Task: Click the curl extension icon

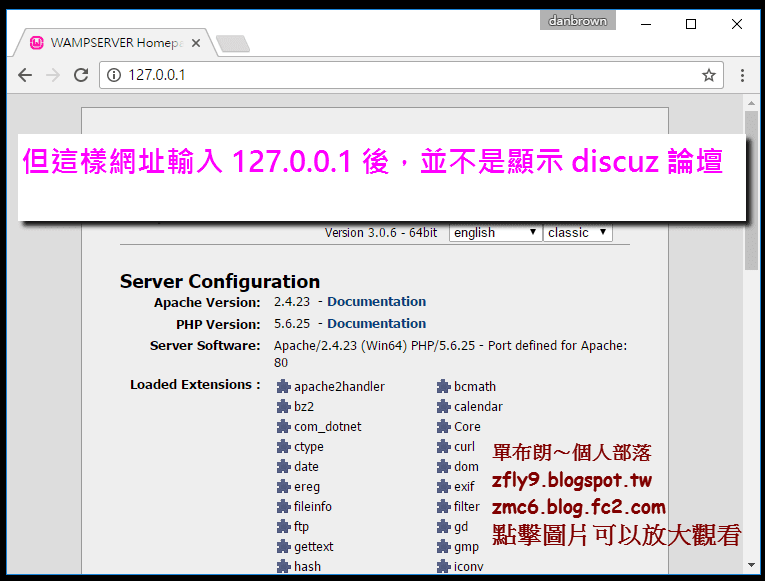Action: [x=443, y=447]
